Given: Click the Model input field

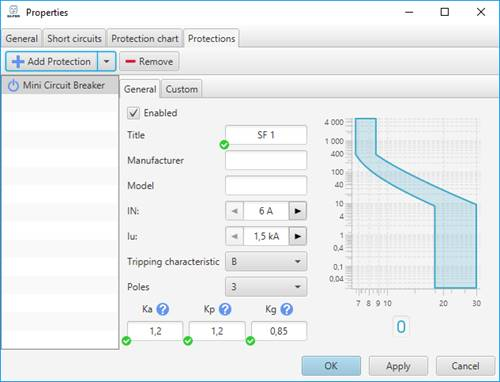Looking at the screenshot, I should click(266, 186).
